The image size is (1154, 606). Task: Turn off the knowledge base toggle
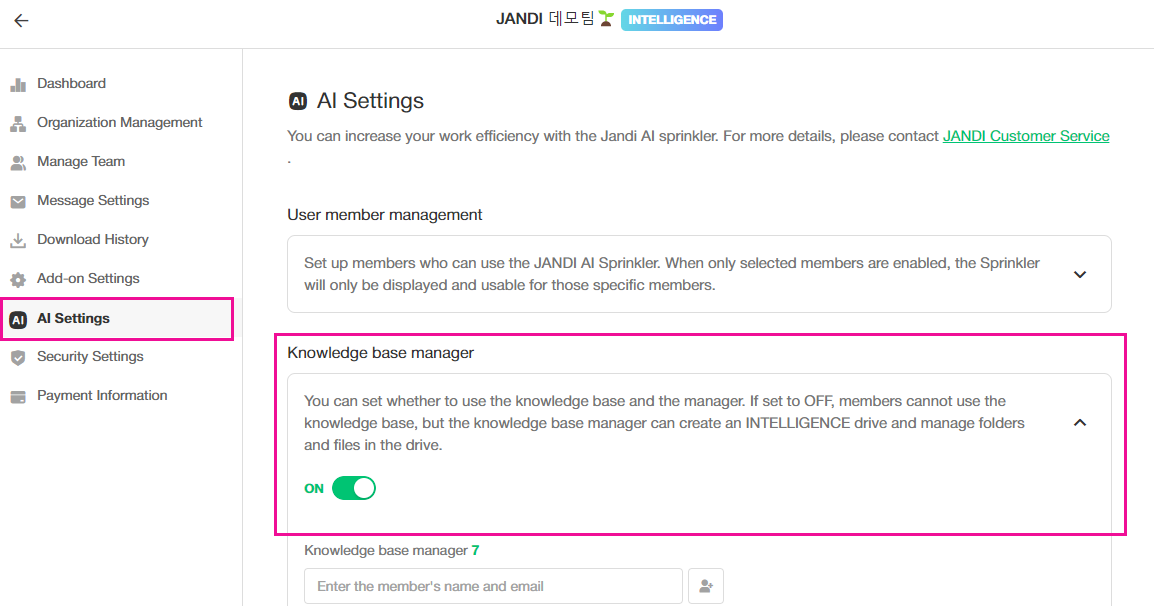pos(353,488)
